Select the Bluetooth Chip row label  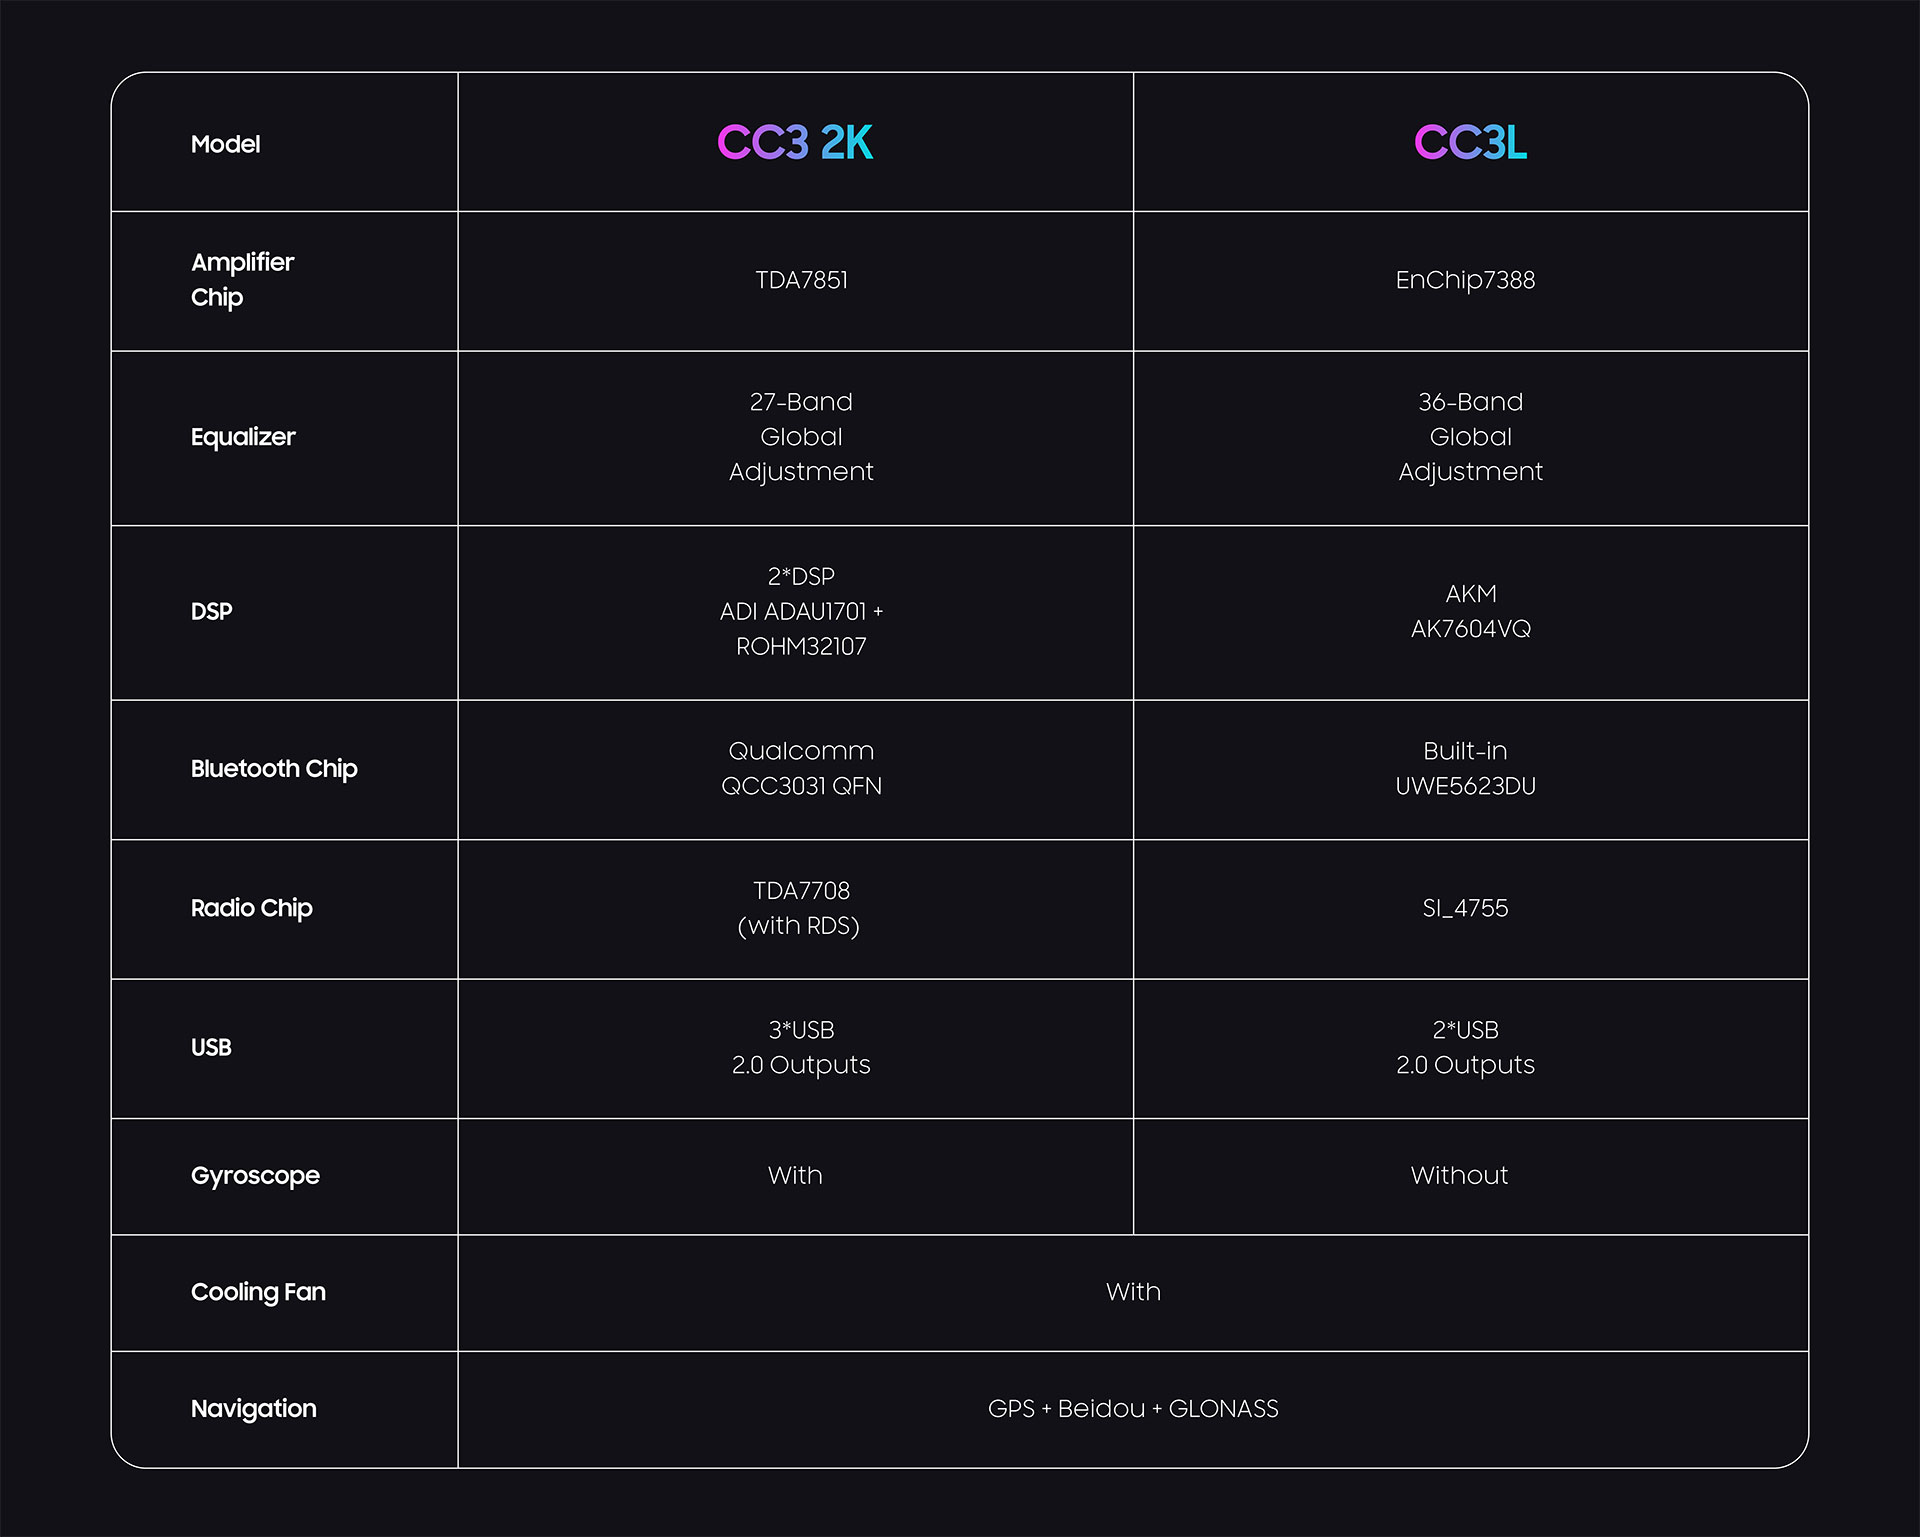(274, 768)
